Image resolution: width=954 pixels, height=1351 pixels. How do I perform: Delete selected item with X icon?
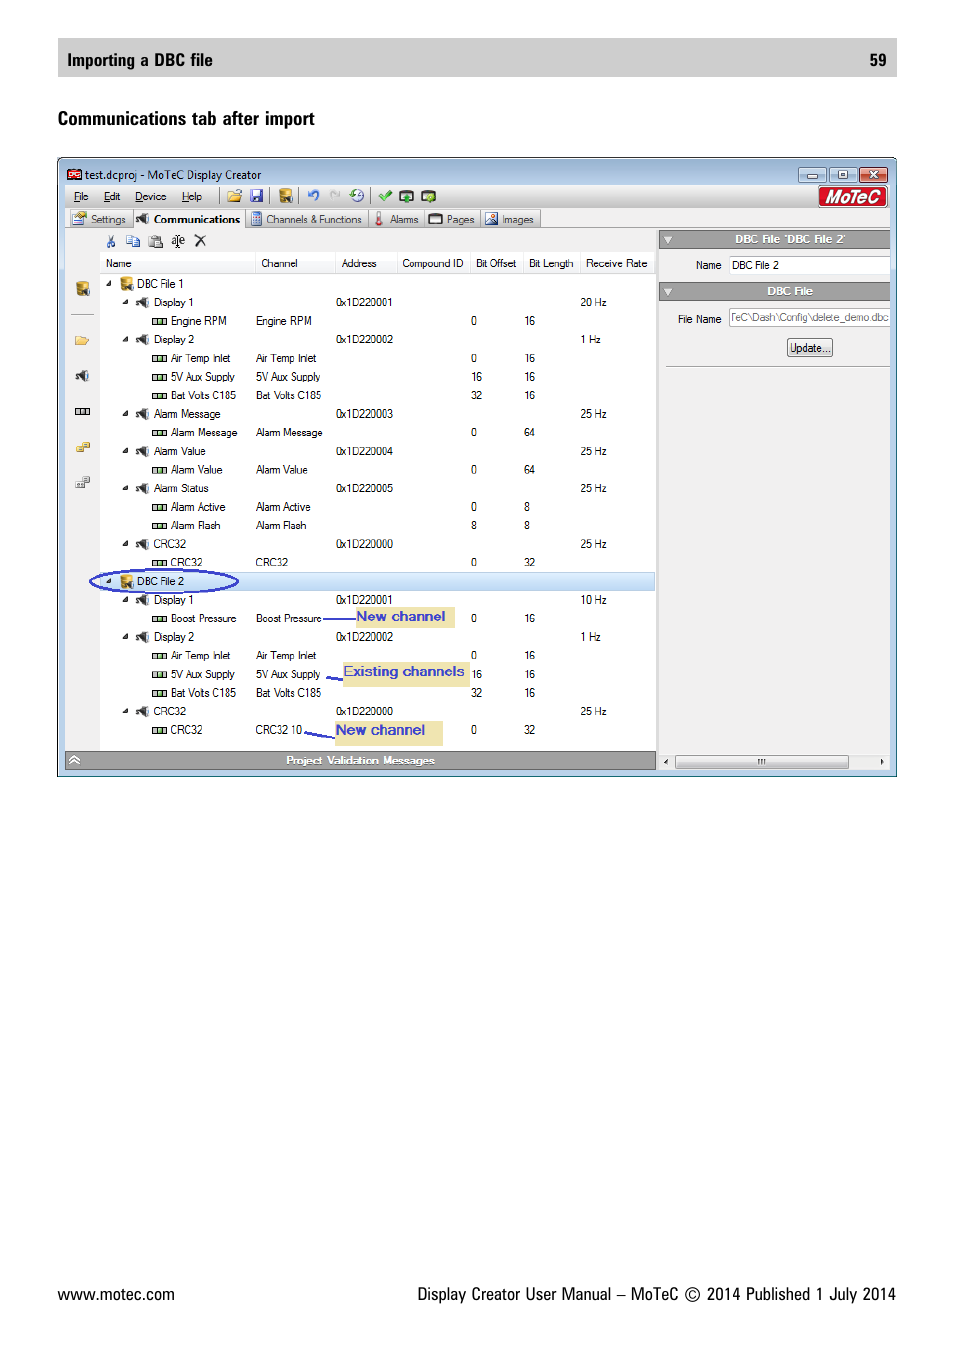200,241
